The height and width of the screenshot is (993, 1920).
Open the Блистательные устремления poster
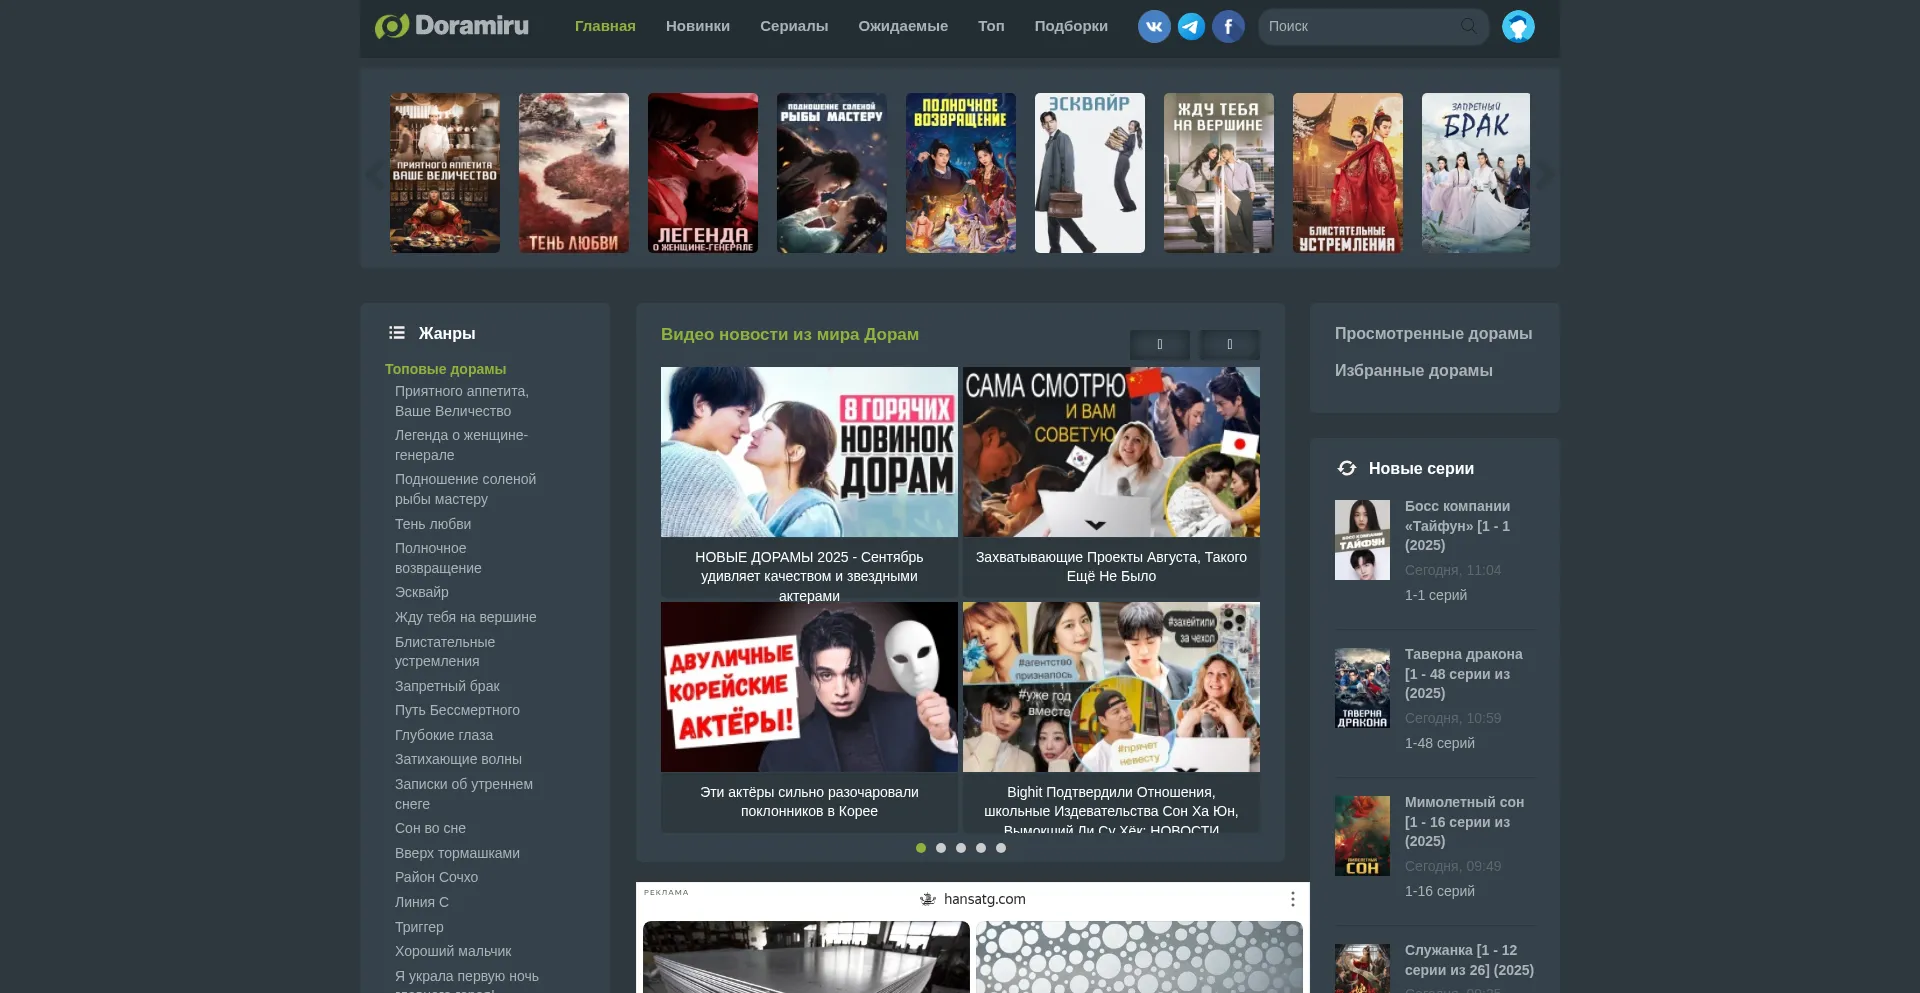[1348, 173]
